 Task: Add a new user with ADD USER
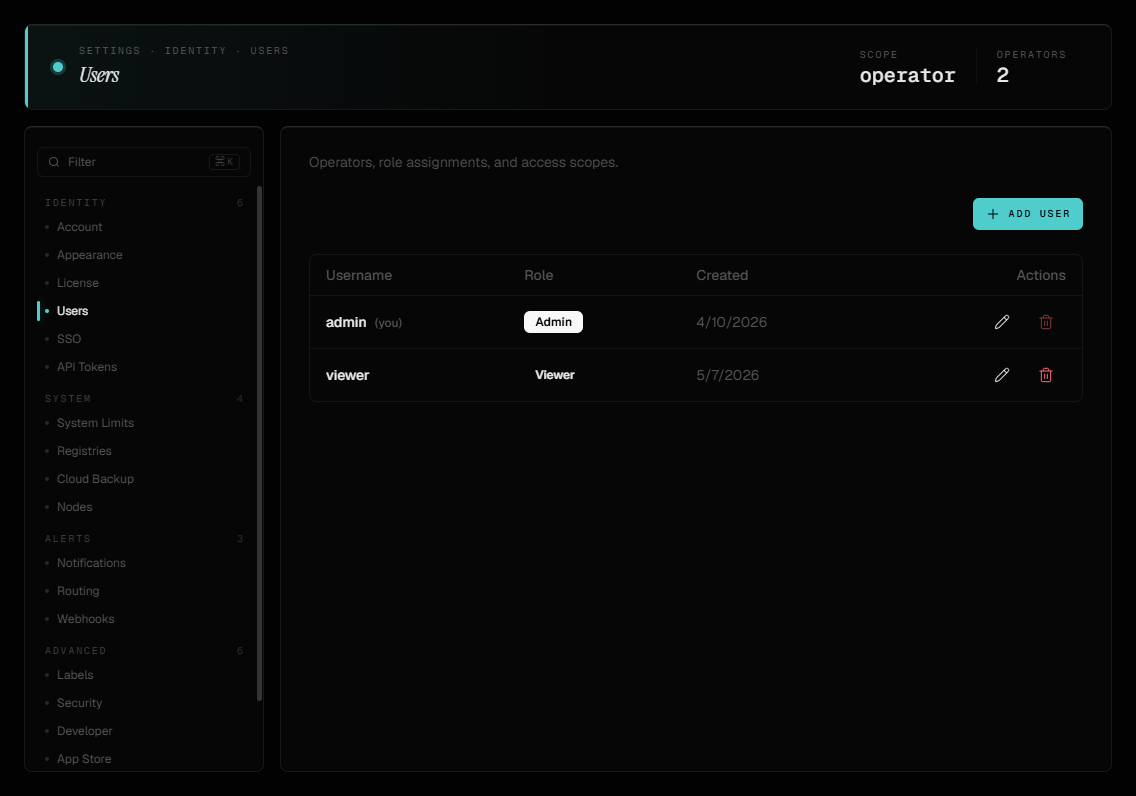tap(1027, 214)
